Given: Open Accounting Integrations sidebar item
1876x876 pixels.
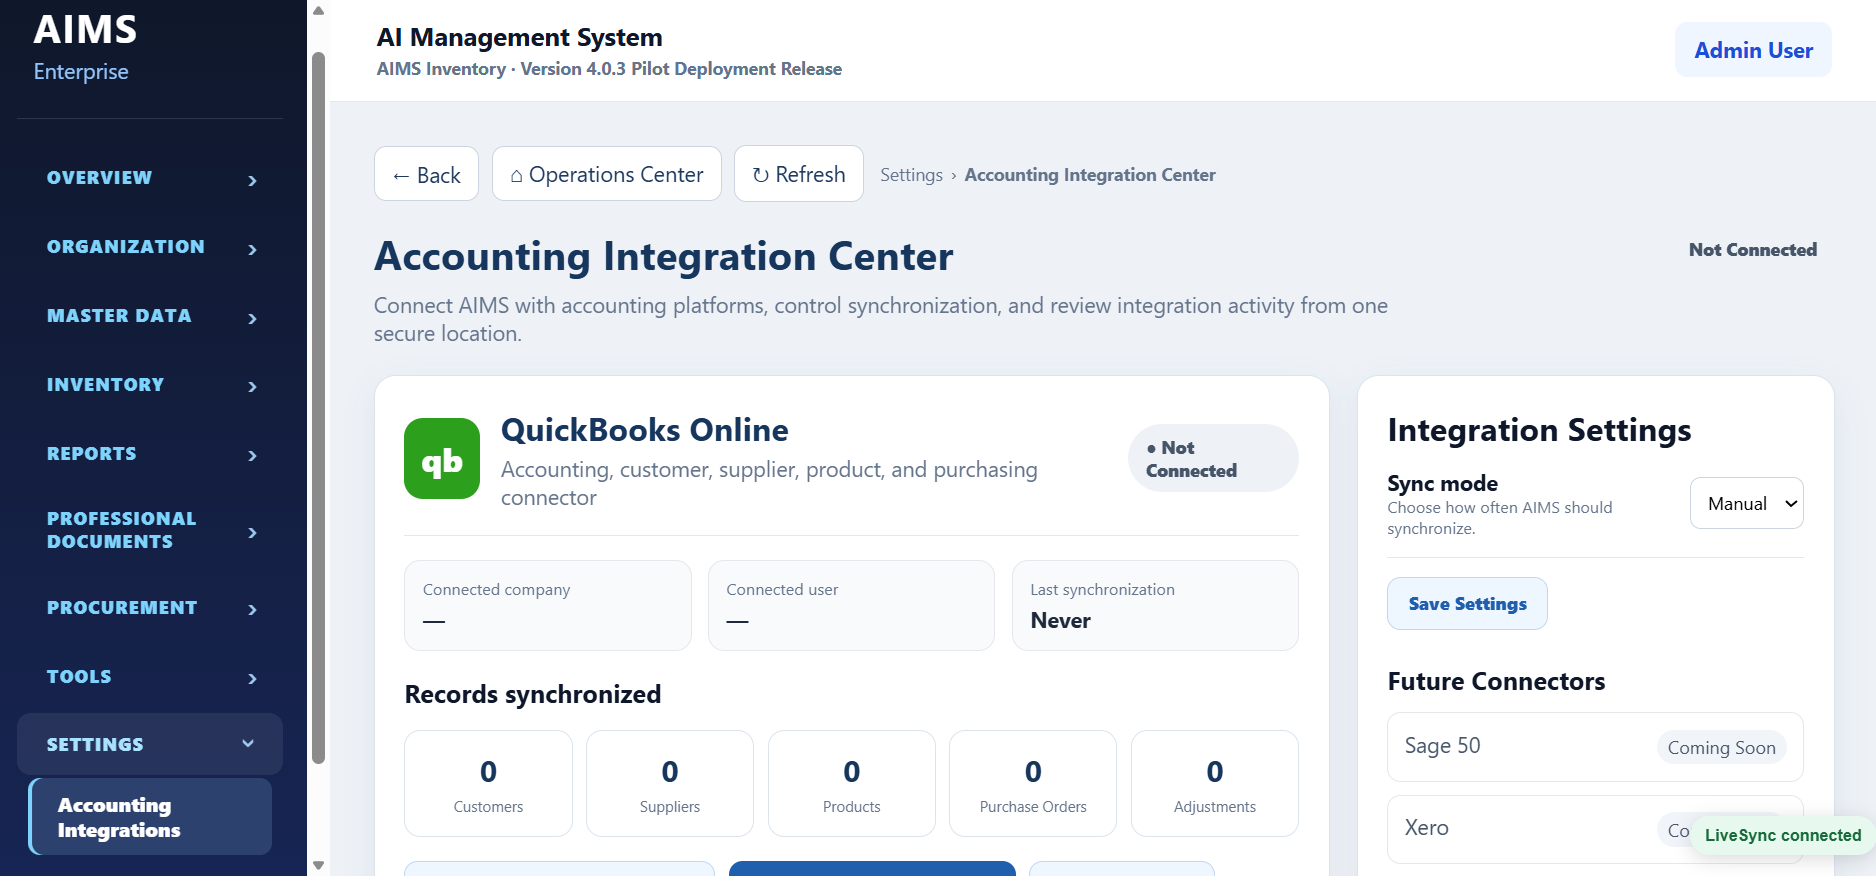Looking at the screenshot, I should point(151,817).
